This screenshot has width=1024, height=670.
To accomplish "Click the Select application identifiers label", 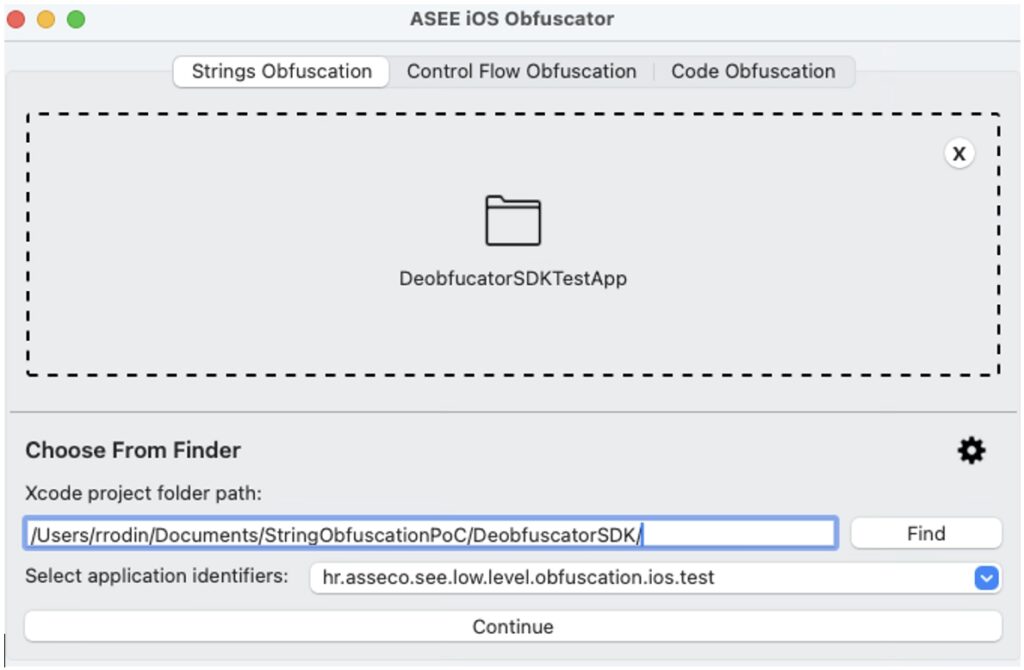I will pos(156,576).
